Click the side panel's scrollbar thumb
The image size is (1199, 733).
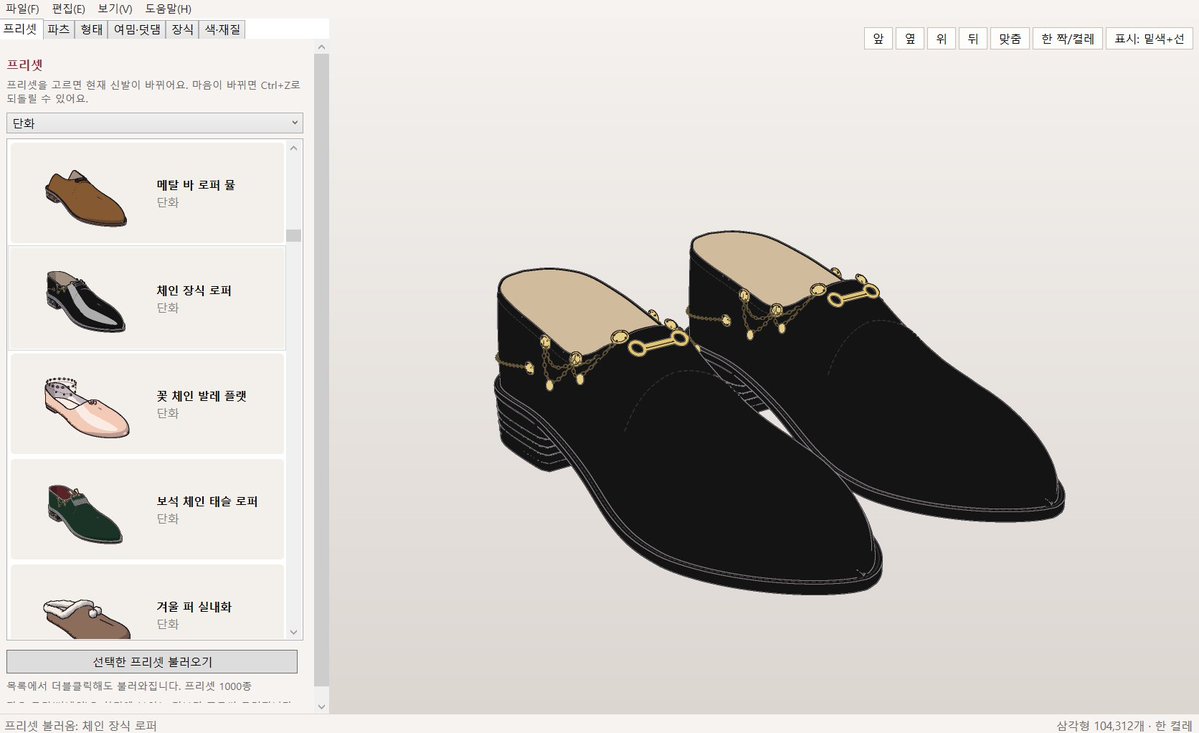(321, 370)
